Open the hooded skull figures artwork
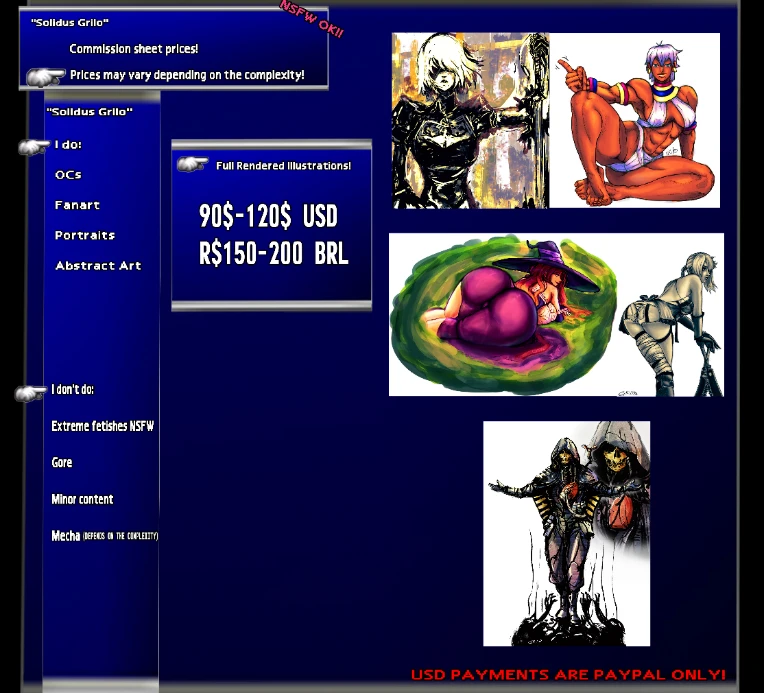The height and width of the screenshot is (693, 764). point(567,534)
